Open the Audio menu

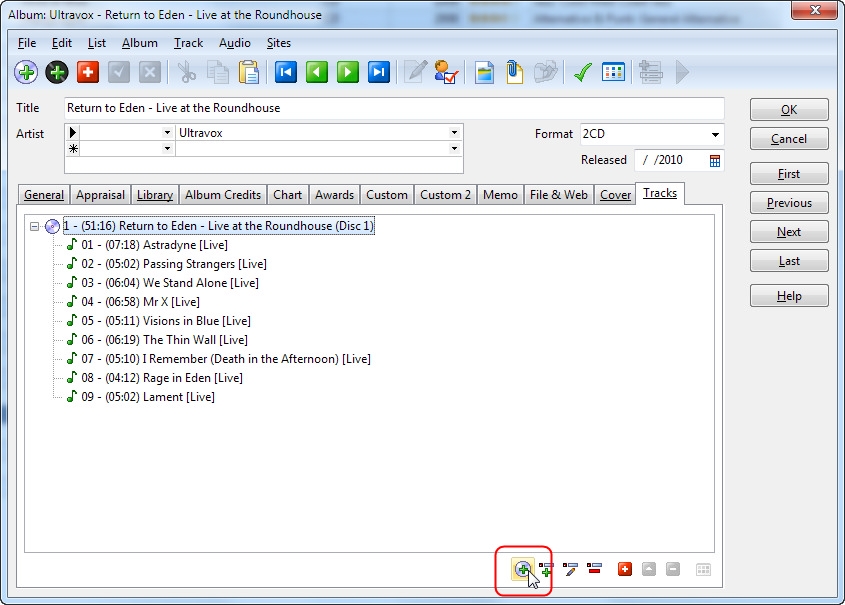[234, 43]
